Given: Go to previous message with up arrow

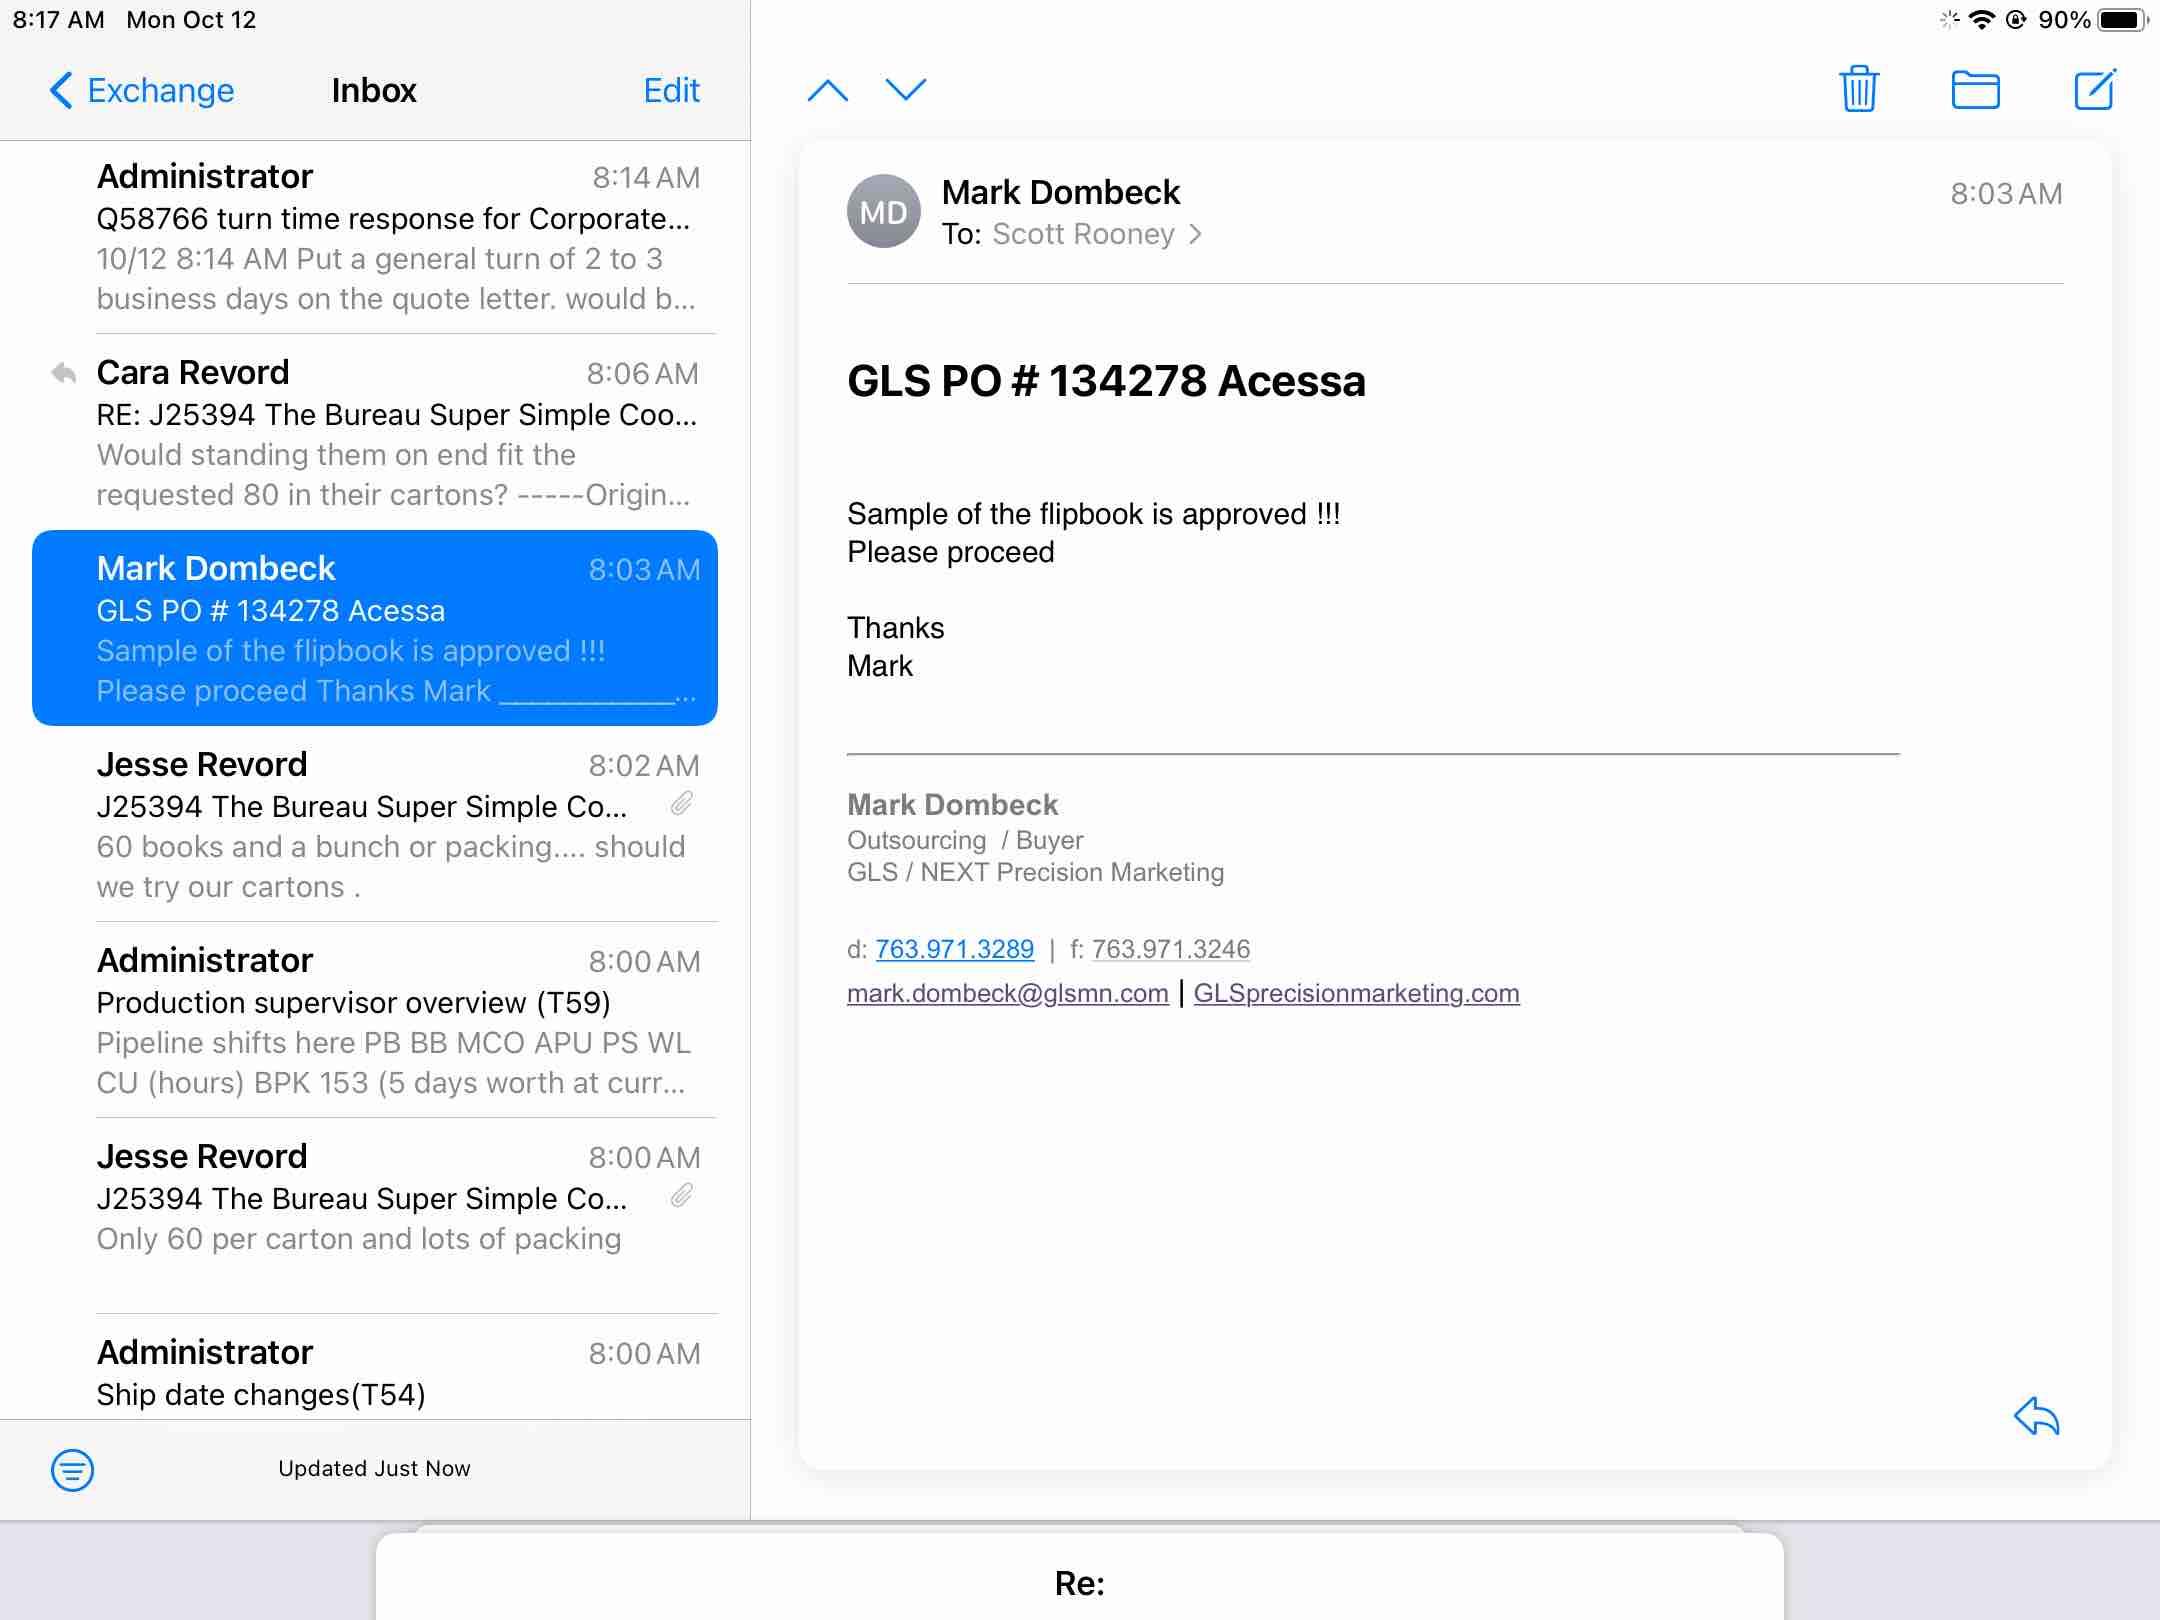Looking at the screenshot, I should click(x=827, y=91).
